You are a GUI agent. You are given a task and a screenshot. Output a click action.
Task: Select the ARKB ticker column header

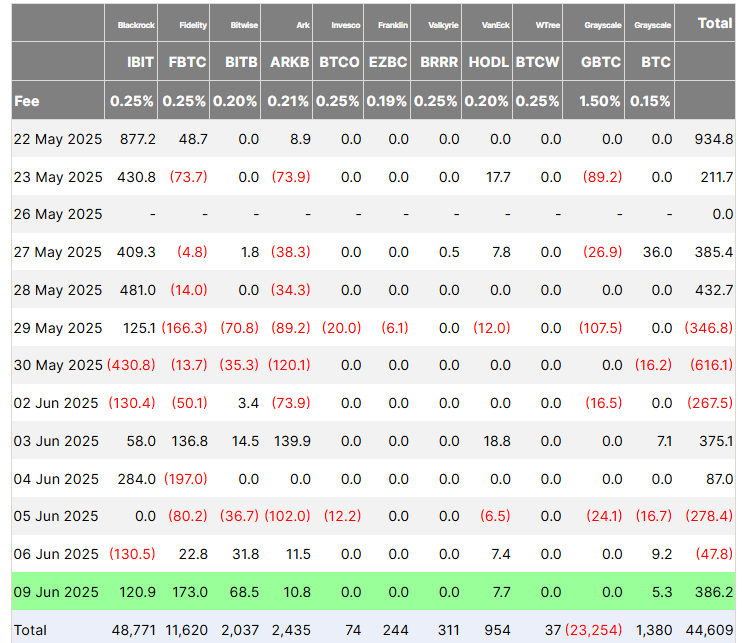[290, 62]
